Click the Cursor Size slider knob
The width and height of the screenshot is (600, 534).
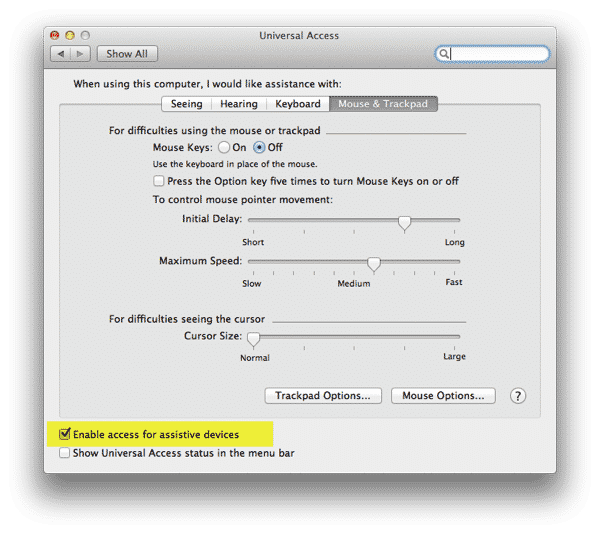pos(253,339)
